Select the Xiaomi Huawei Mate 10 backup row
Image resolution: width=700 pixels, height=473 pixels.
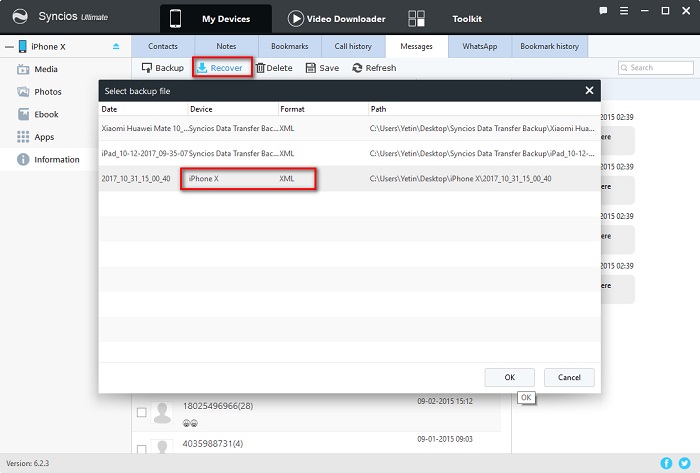pos(350,129)
